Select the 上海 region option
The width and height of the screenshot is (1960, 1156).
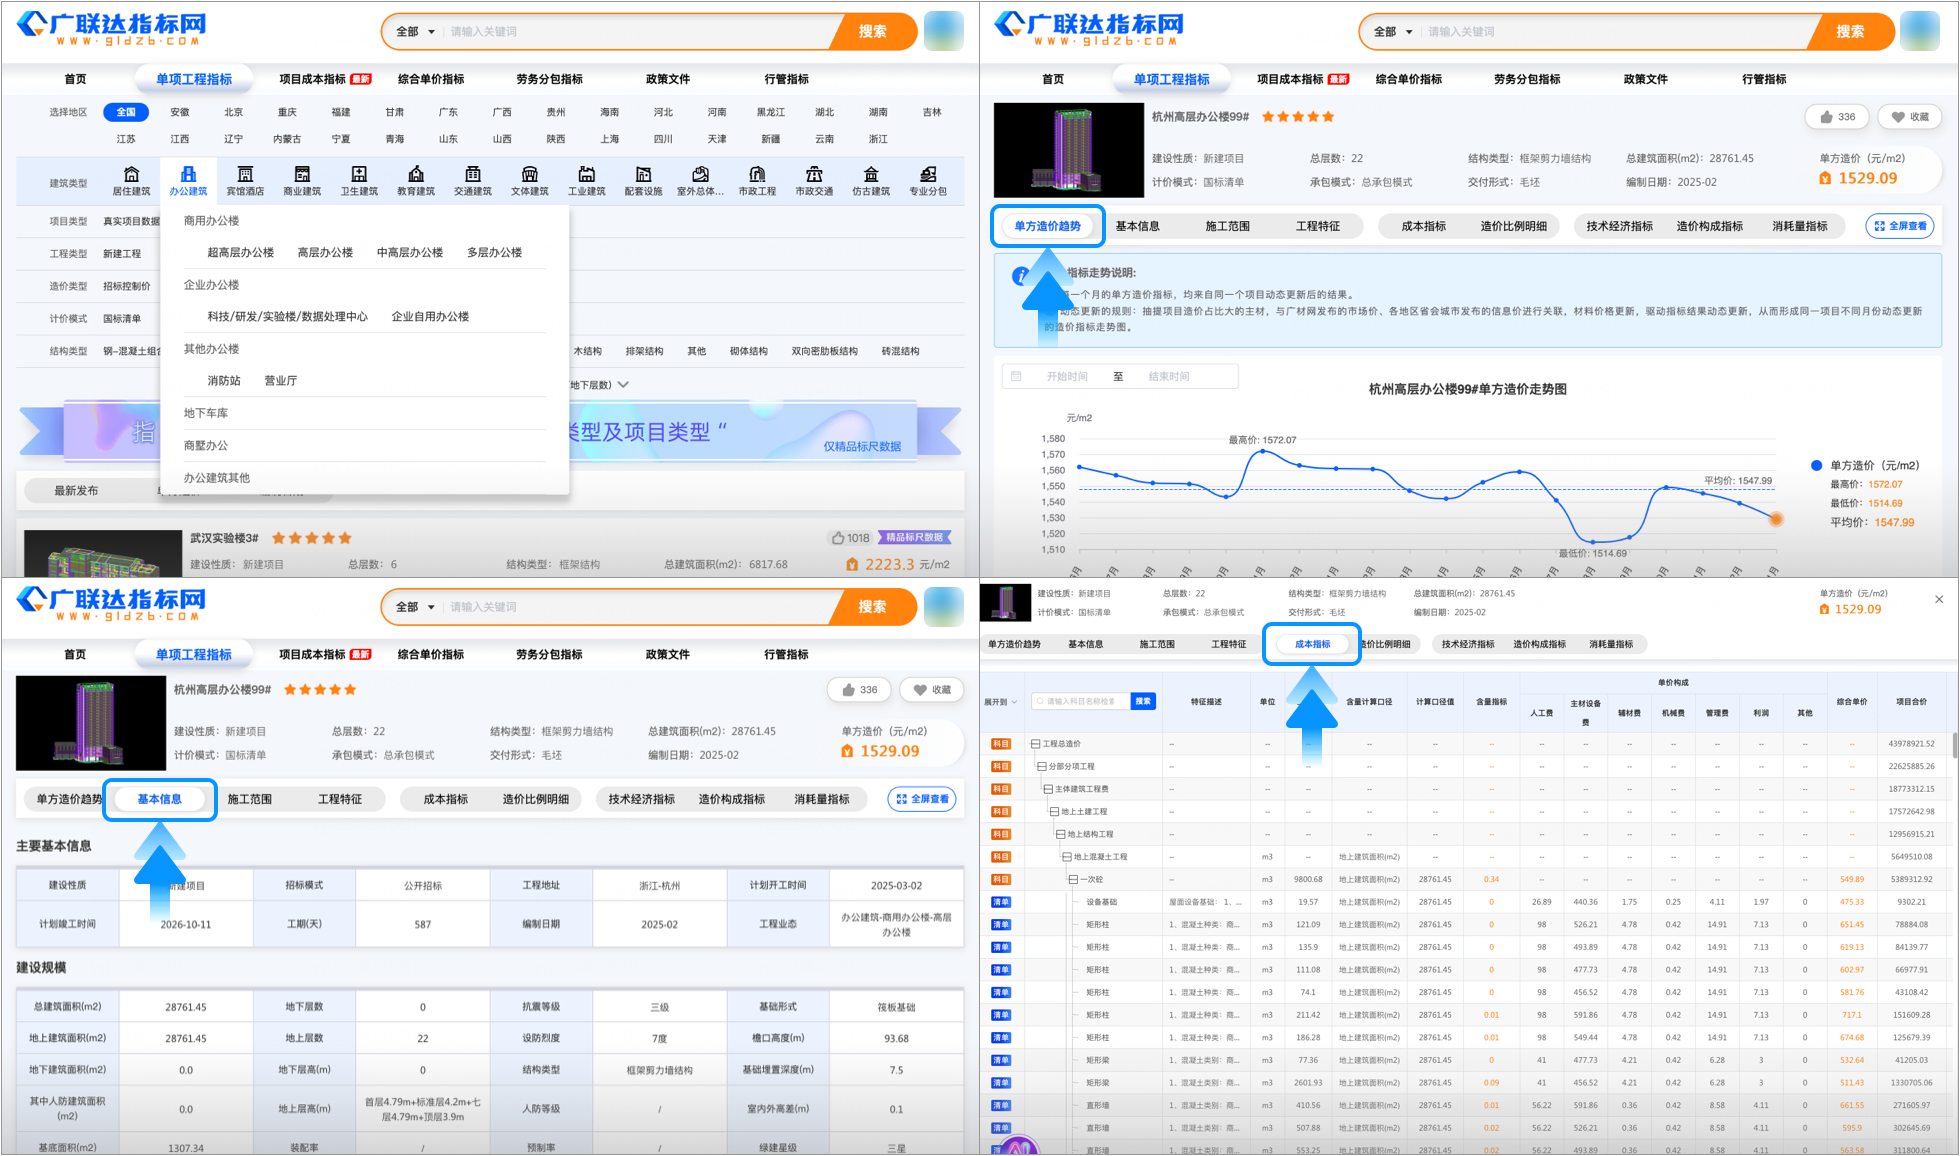(610, 139)
